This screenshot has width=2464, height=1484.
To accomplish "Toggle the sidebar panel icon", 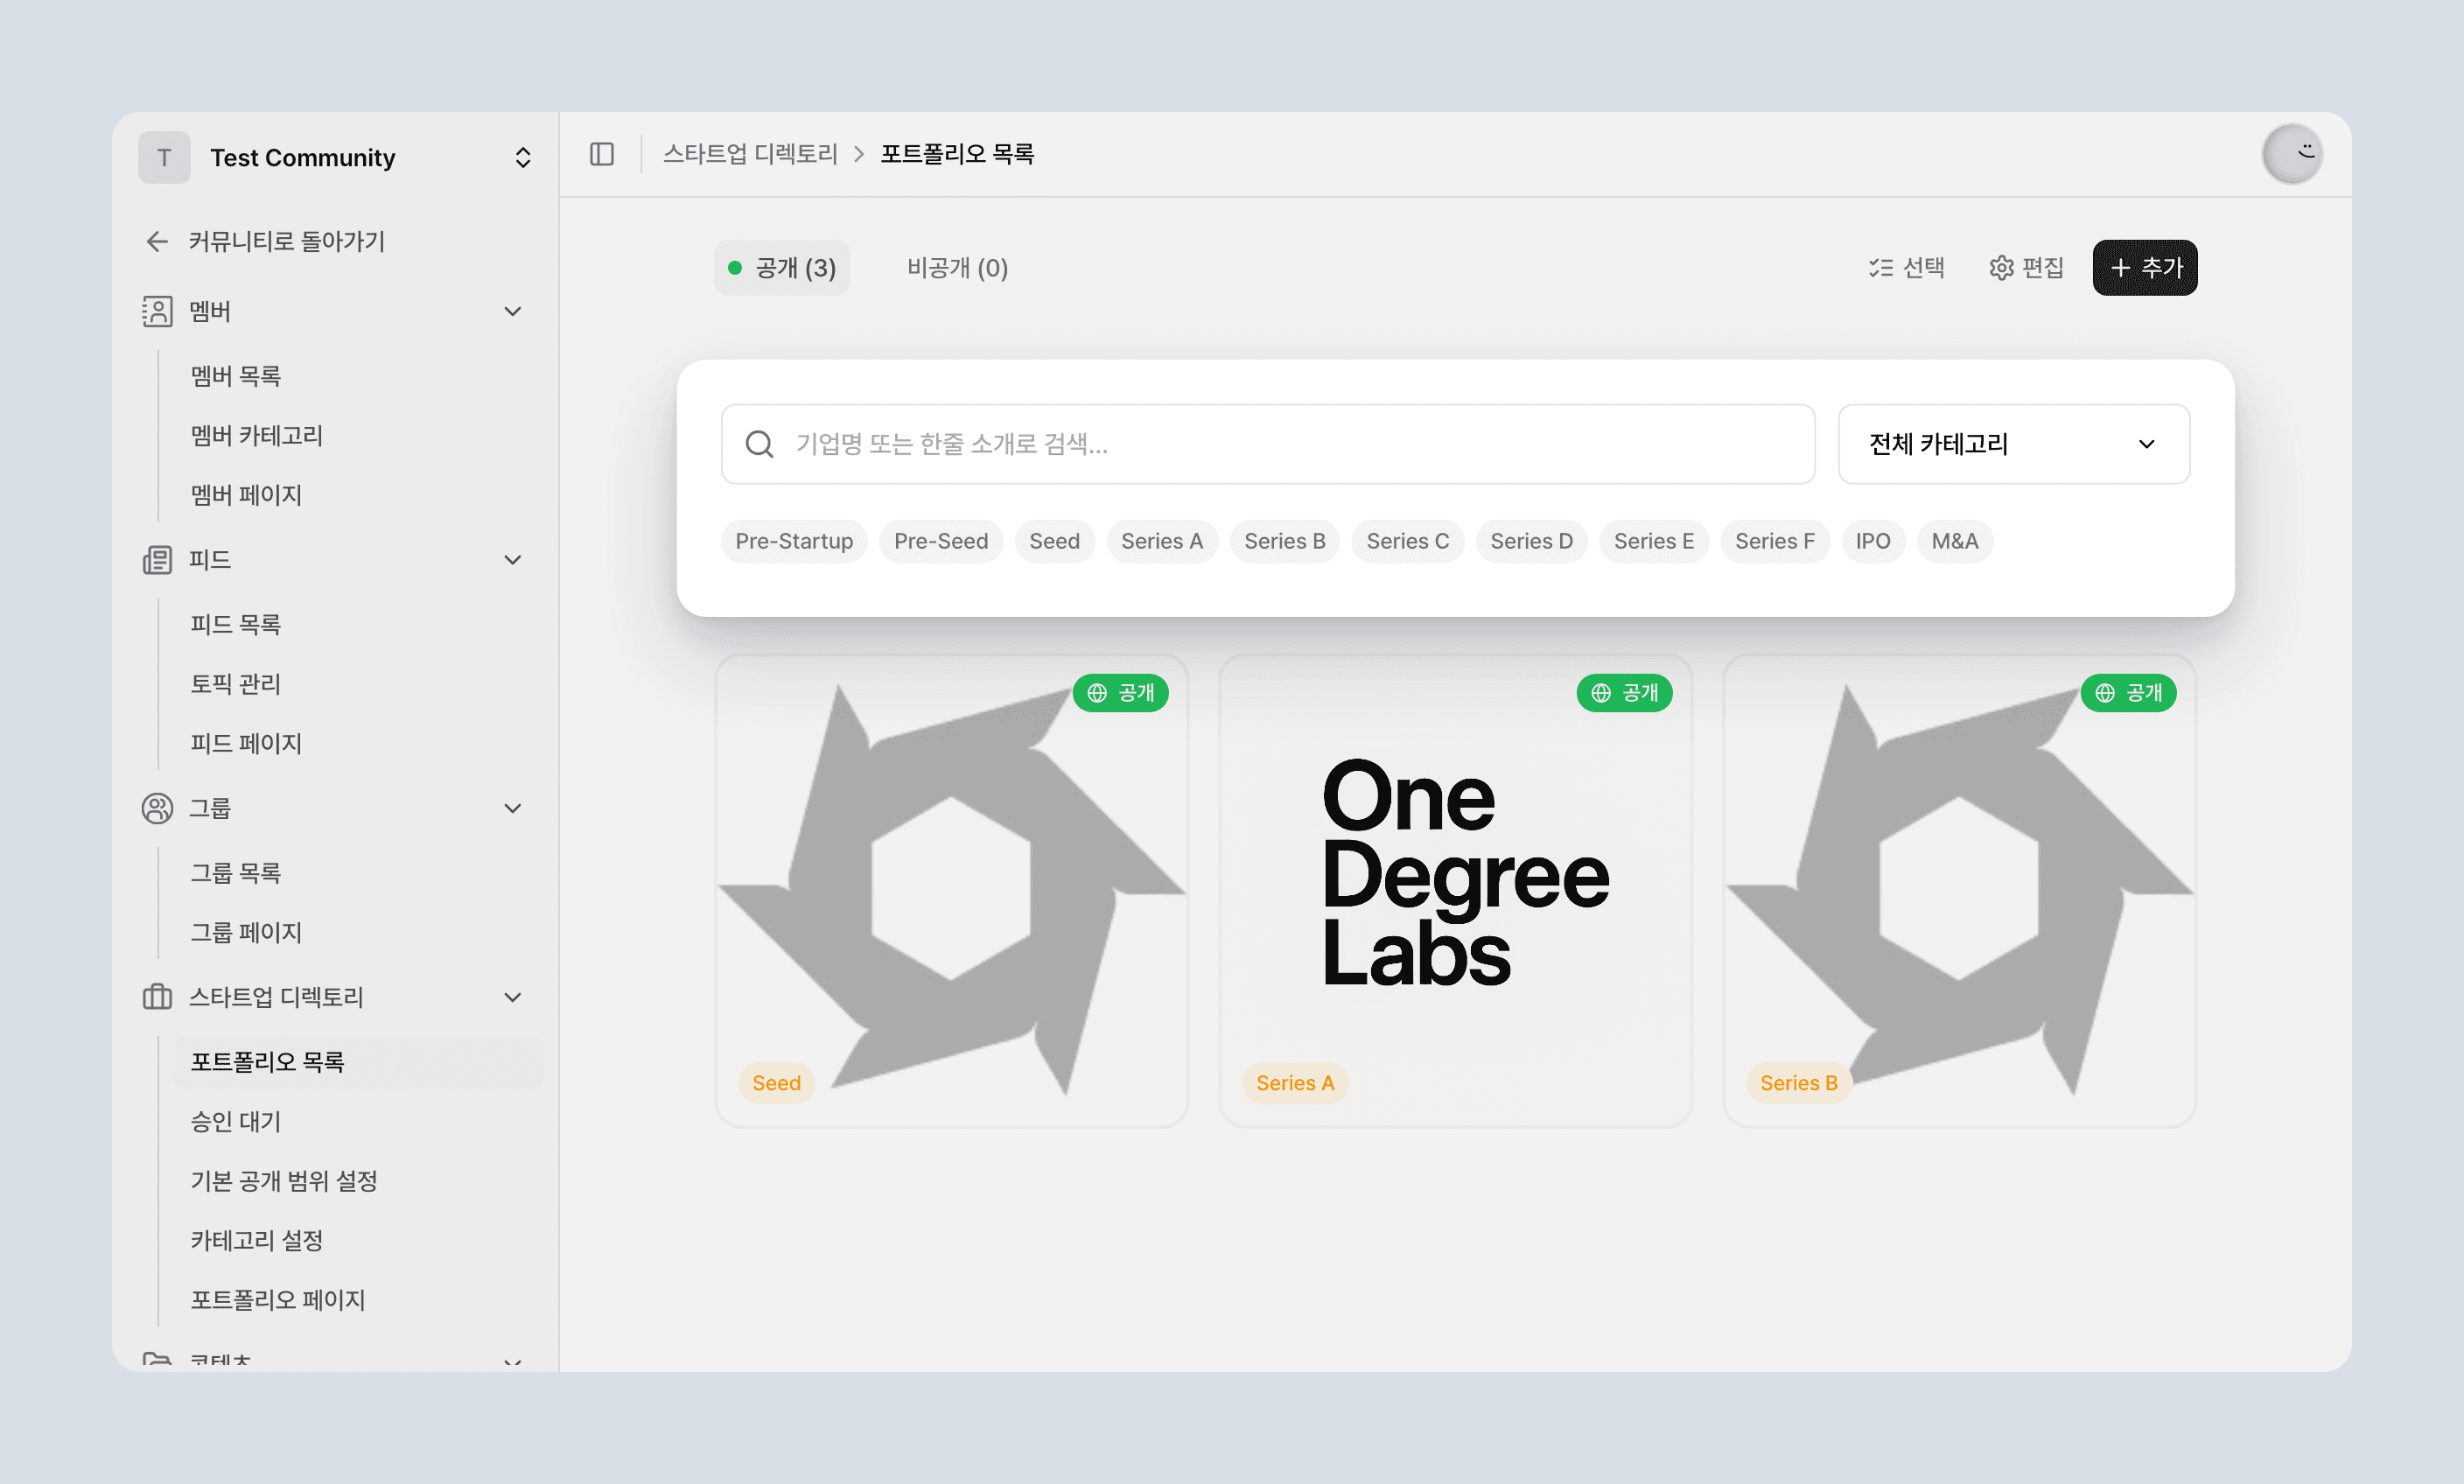I will click(602, 154).
